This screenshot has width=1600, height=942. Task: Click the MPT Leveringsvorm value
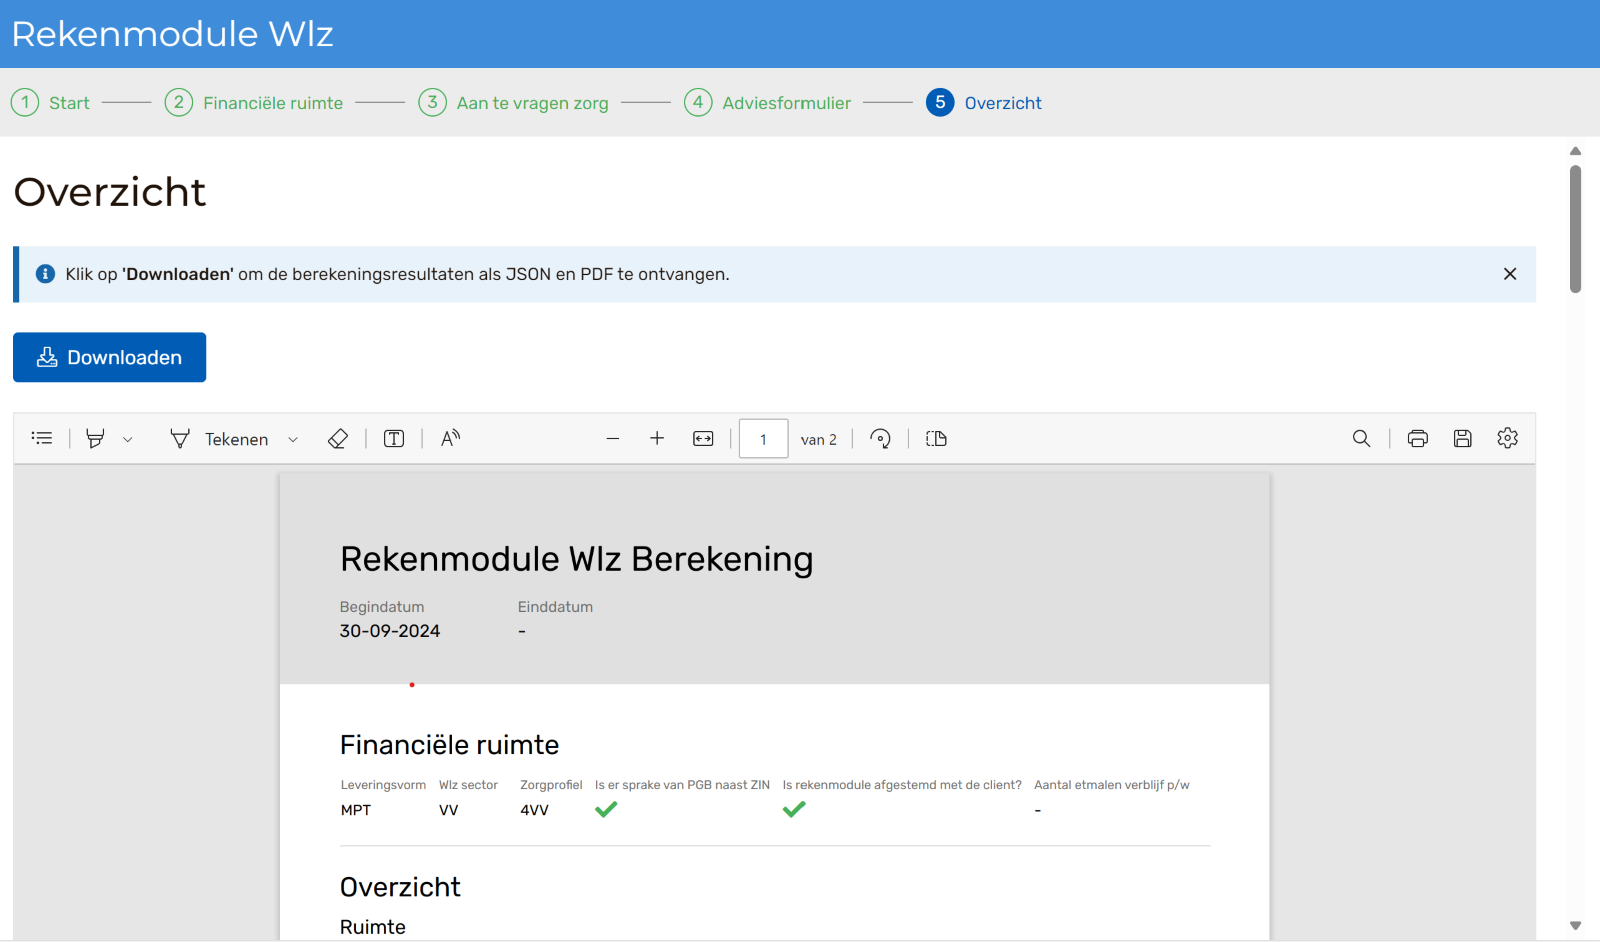356,810
